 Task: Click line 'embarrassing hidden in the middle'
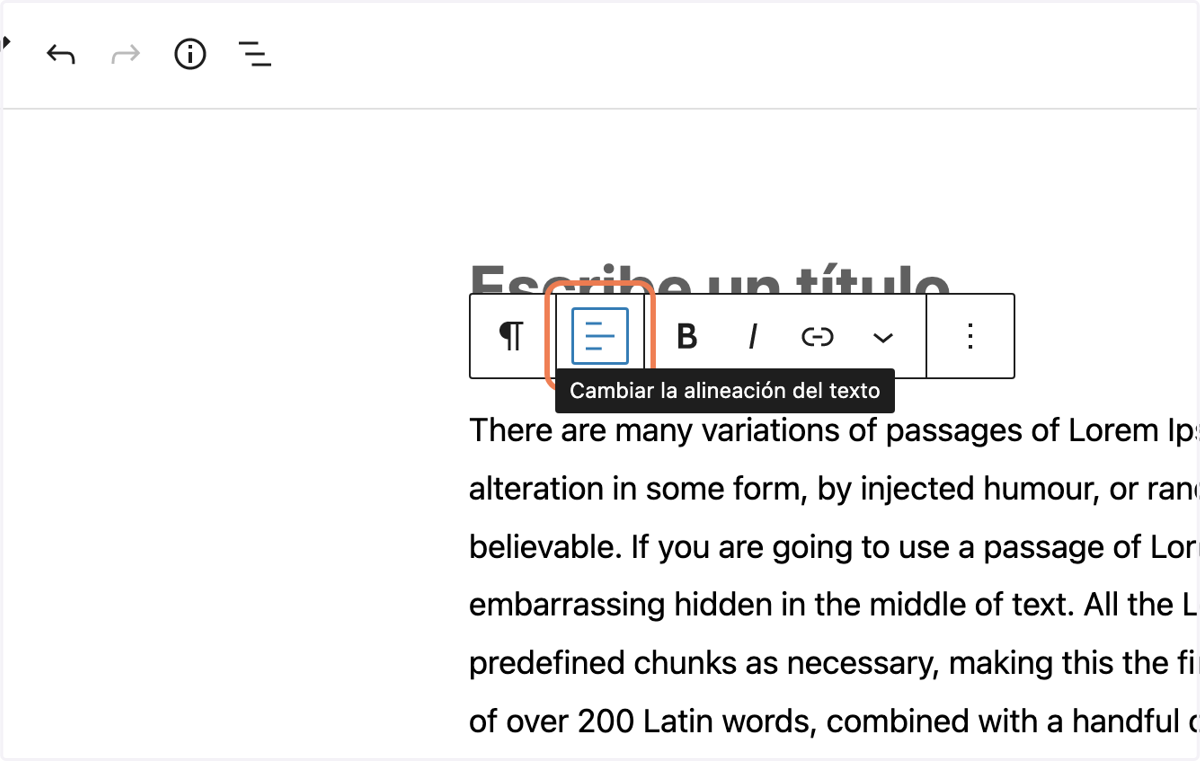(x=834, y=605)
